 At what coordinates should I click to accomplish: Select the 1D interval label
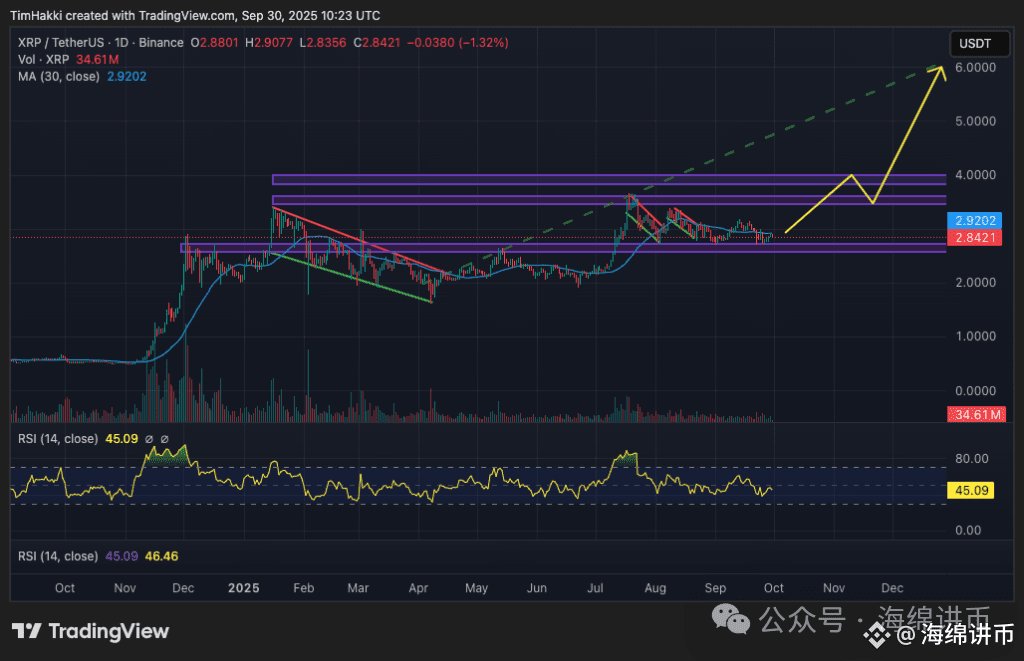coord(121,42)
